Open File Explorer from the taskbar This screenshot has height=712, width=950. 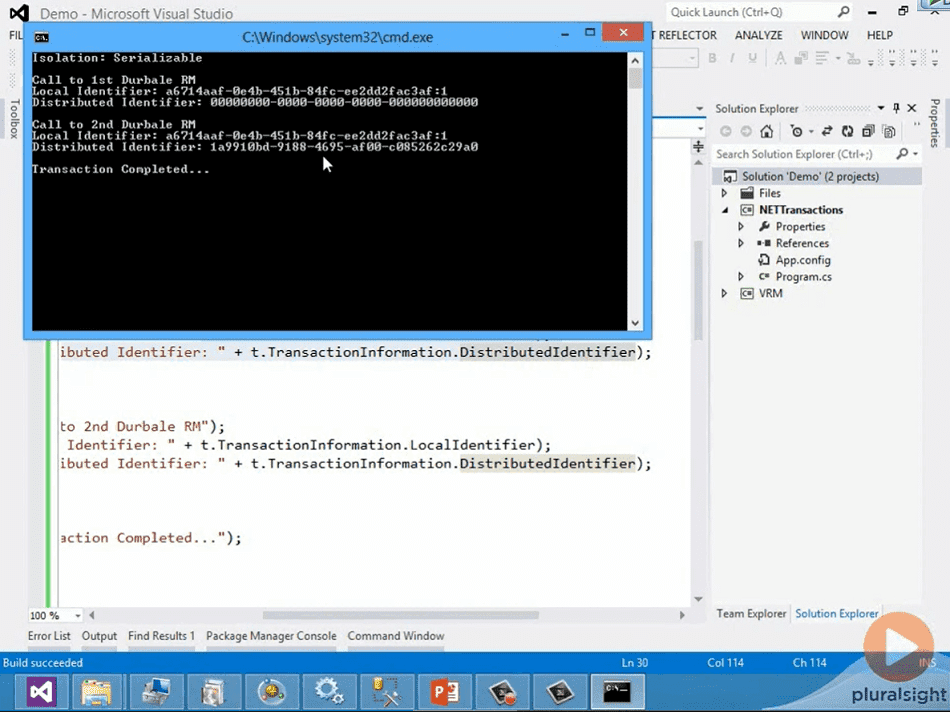pos(96,692)
